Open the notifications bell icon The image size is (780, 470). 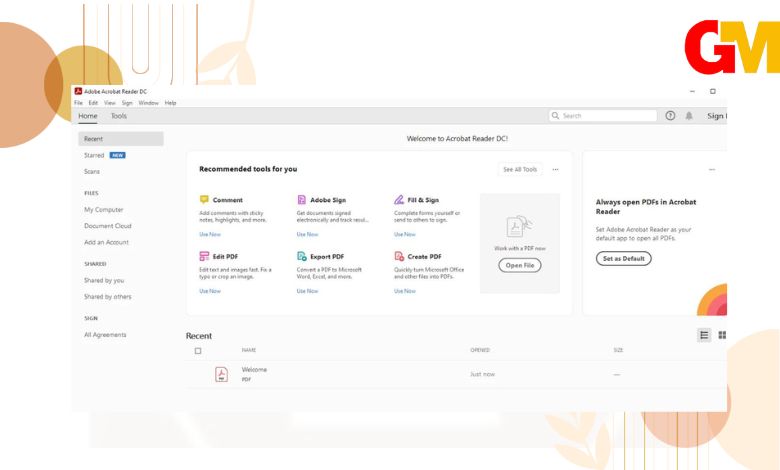point(689,115)
